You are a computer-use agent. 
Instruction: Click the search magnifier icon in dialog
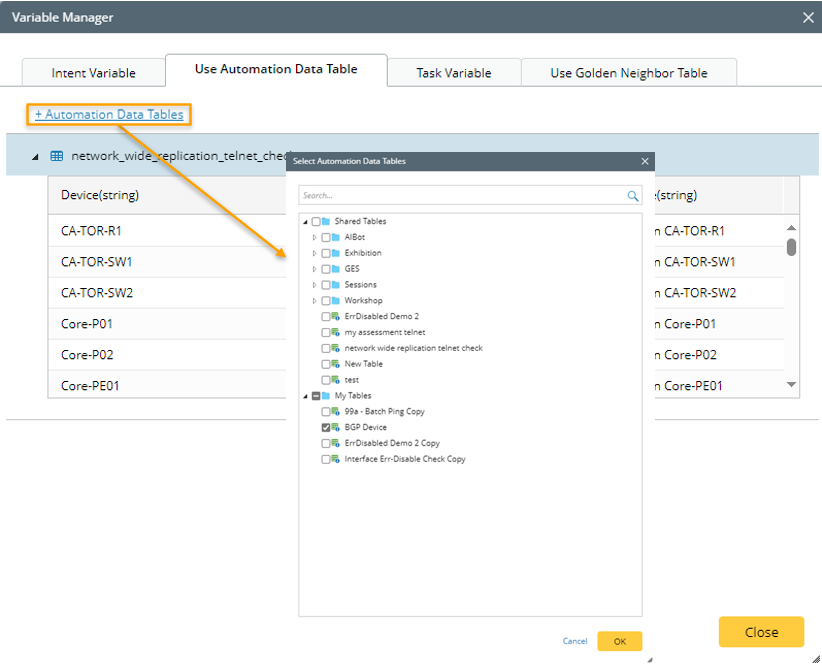click(632, 196)
